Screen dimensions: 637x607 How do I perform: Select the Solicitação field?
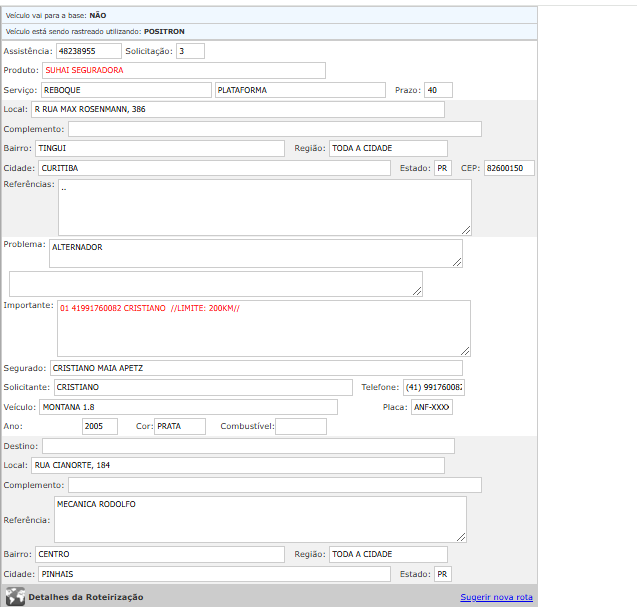[190, 51]
